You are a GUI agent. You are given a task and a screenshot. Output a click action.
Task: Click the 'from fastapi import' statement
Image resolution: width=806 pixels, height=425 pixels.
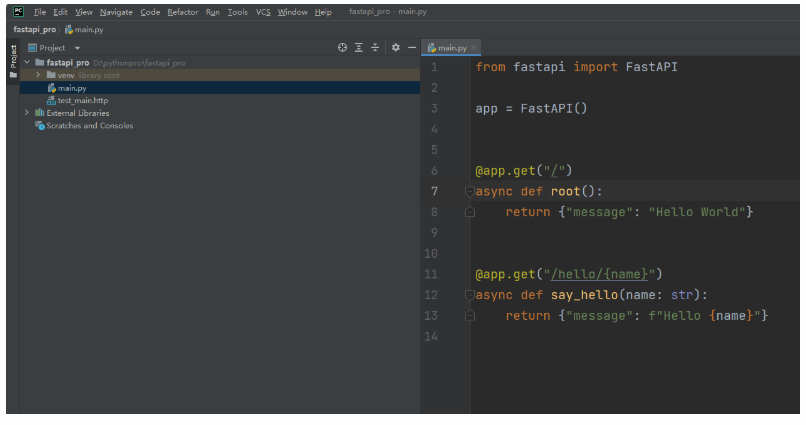click(547, 67)
